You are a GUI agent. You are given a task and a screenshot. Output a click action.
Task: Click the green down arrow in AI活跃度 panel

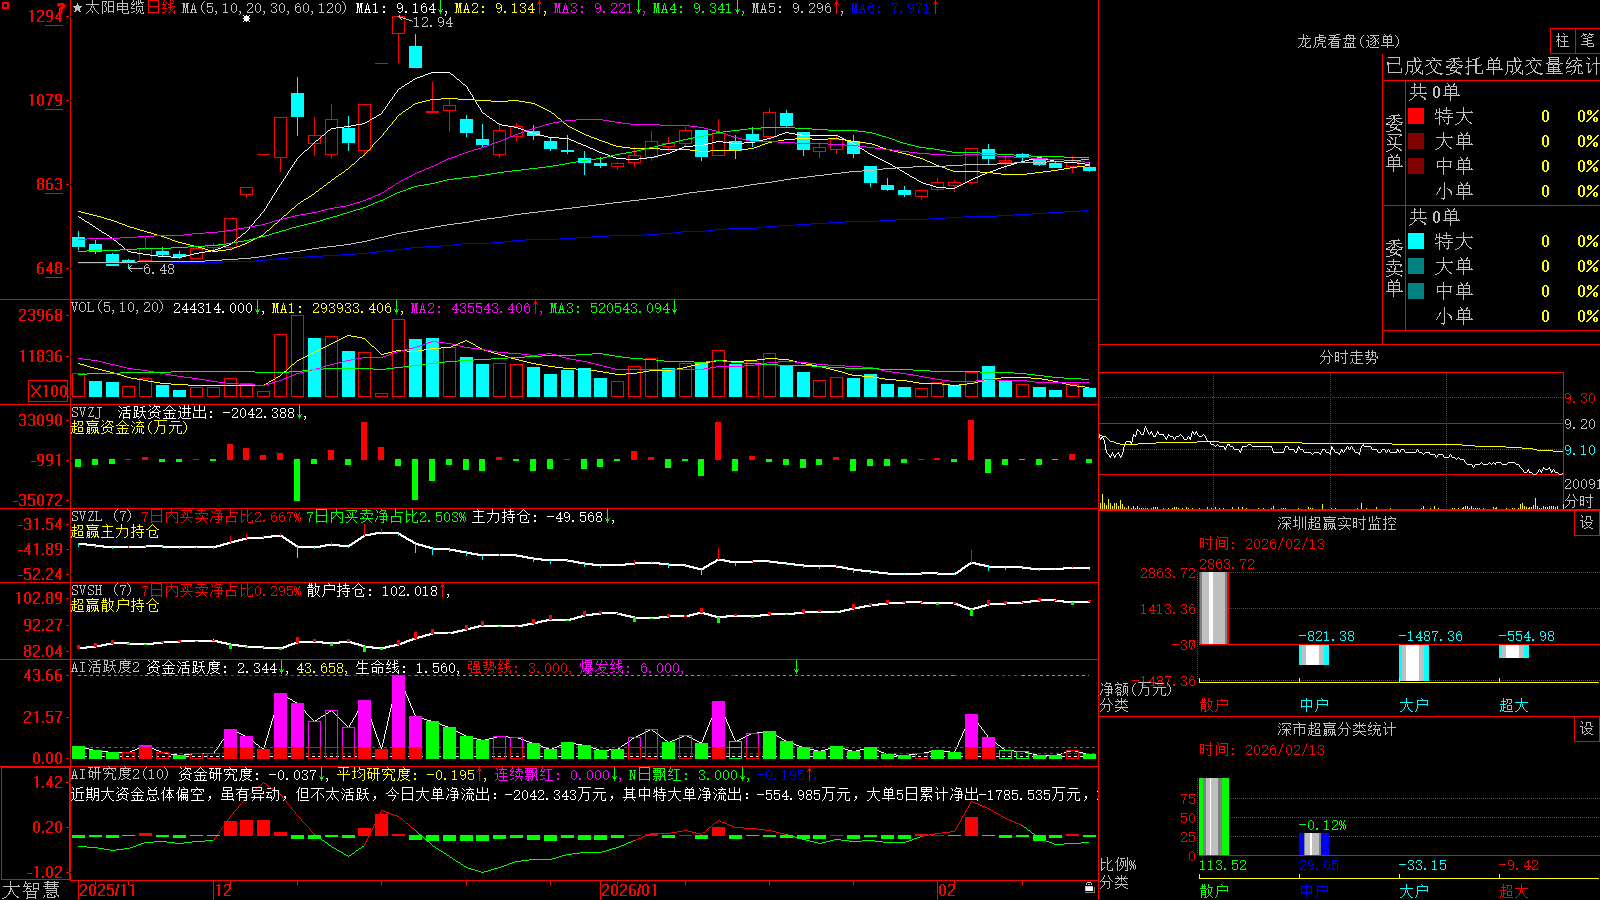(x=797, y=667)
